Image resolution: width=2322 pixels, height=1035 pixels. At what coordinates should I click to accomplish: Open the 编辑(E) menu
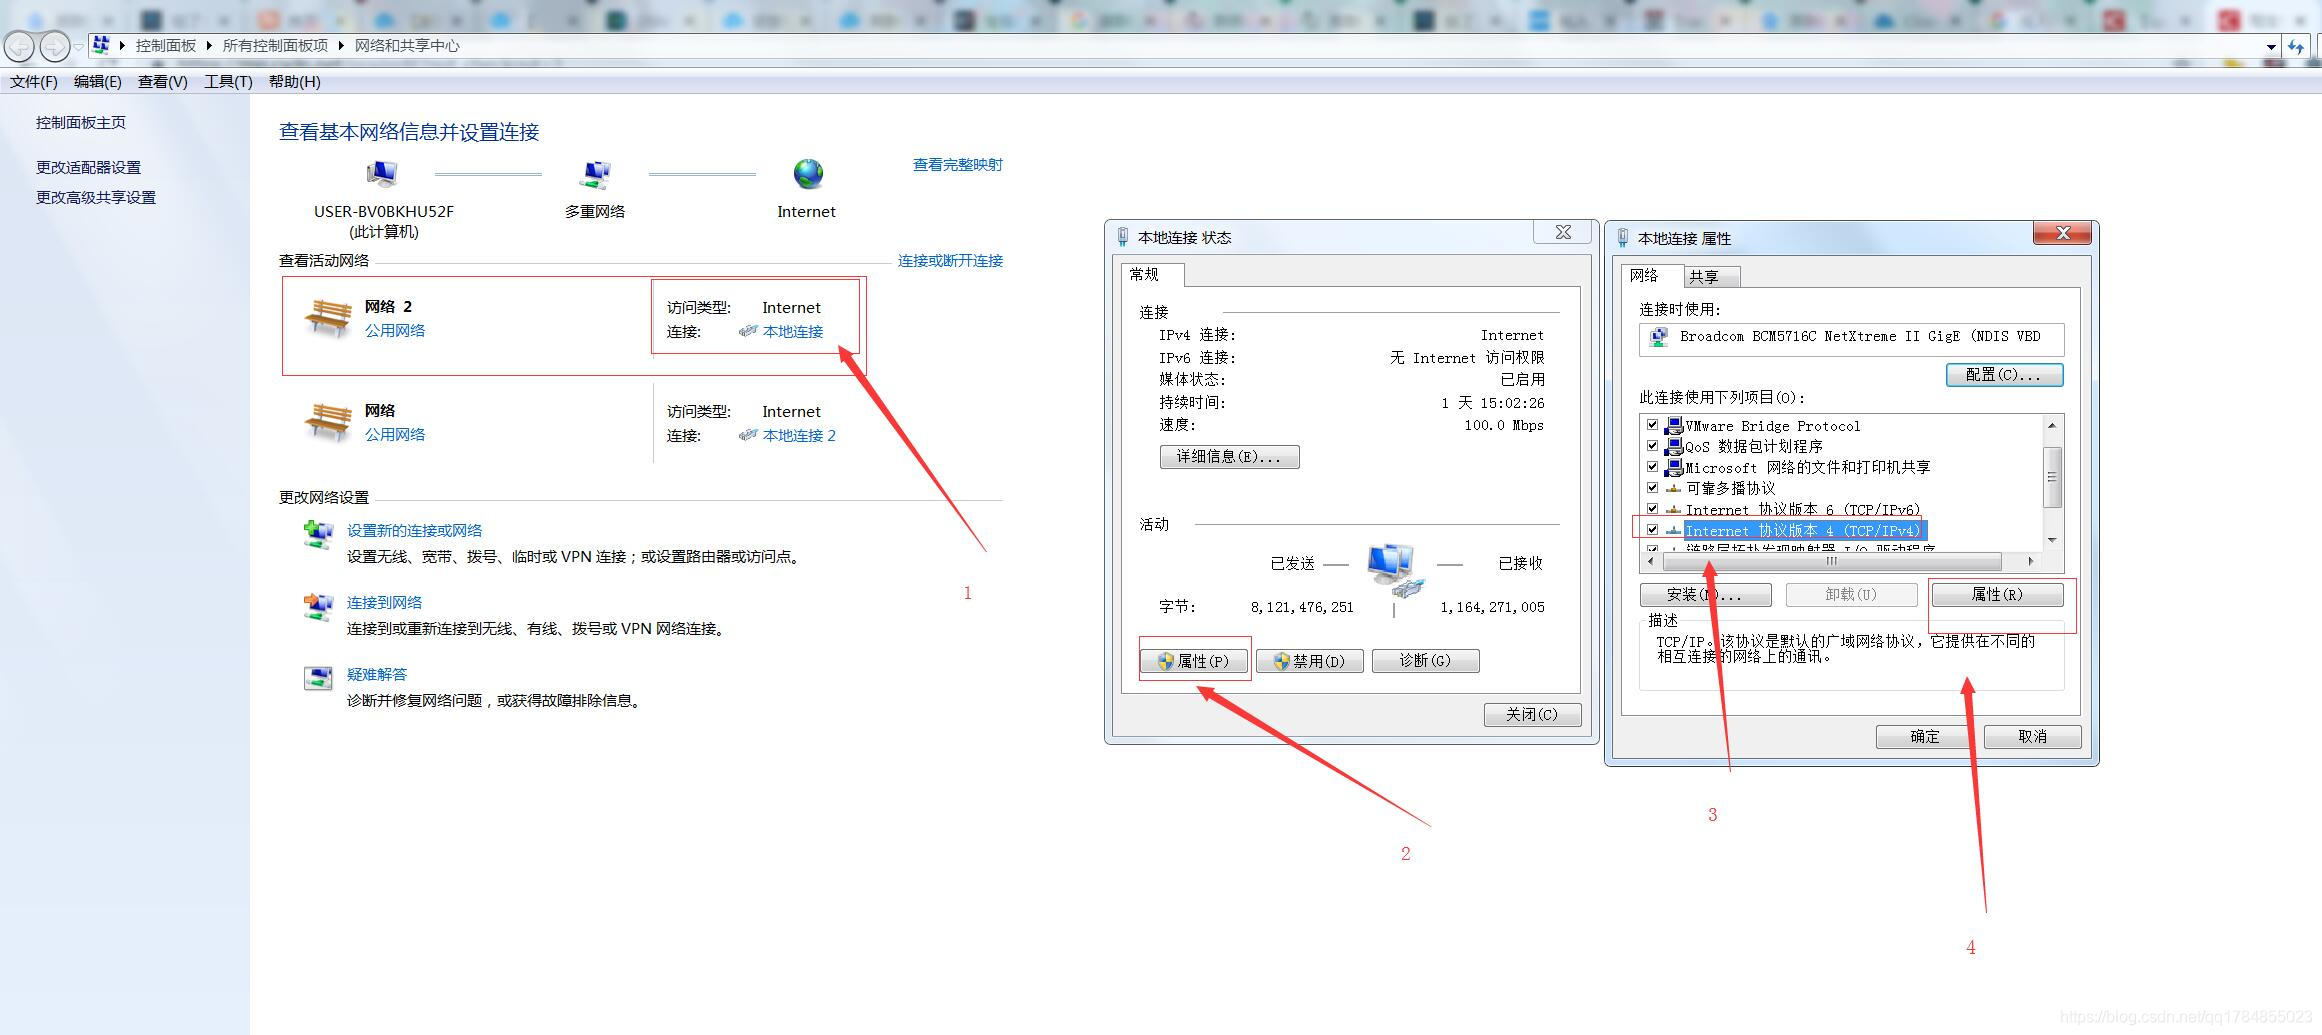click(x=98, y=82)
